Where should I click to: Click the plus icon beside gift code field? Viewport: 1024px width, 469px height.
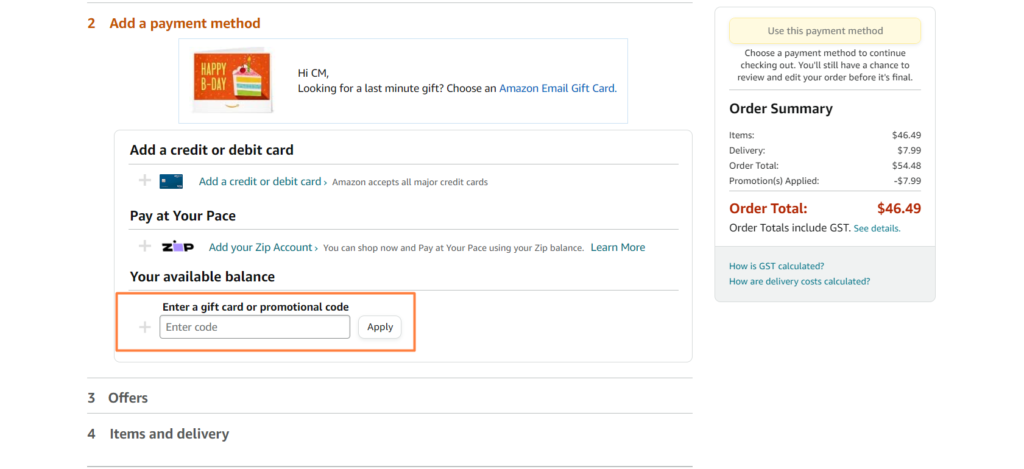click(145, 327)
